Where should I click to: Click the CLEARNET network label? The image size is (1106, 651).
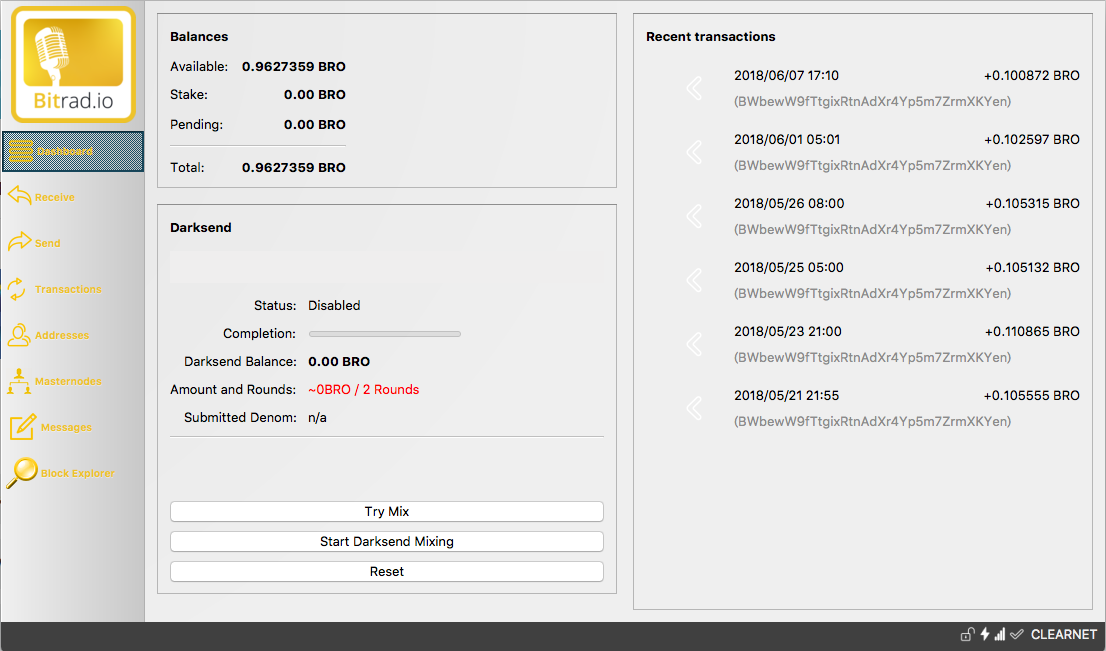click(1063, 634)
